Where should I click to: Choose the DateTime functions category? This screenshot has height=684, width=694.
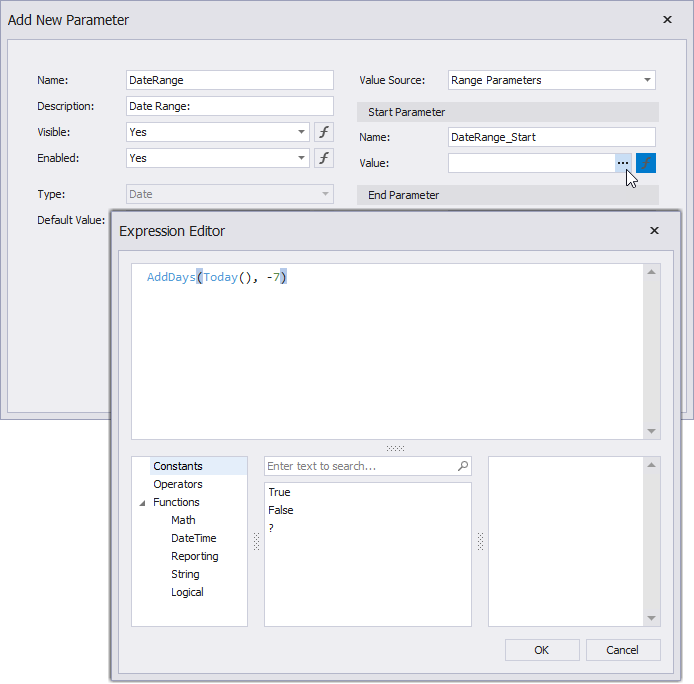point(193,538)
